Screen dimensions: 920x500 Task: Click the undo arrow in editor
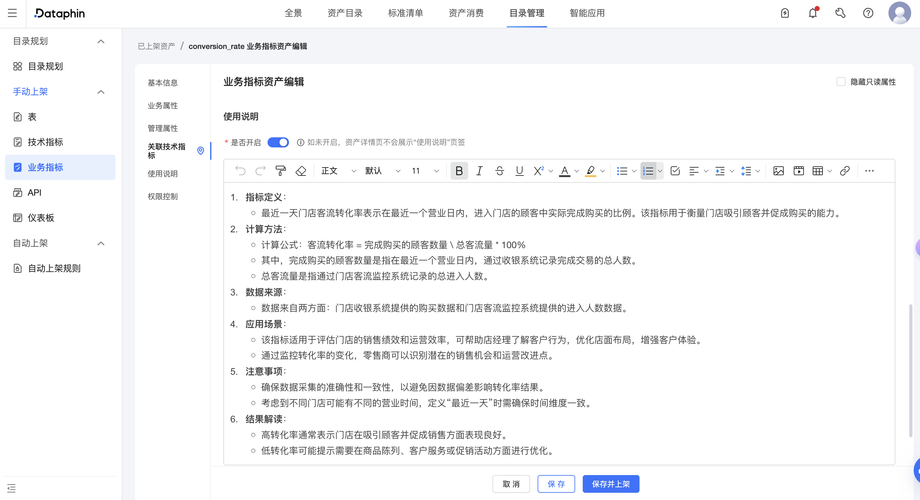[241, 171]
